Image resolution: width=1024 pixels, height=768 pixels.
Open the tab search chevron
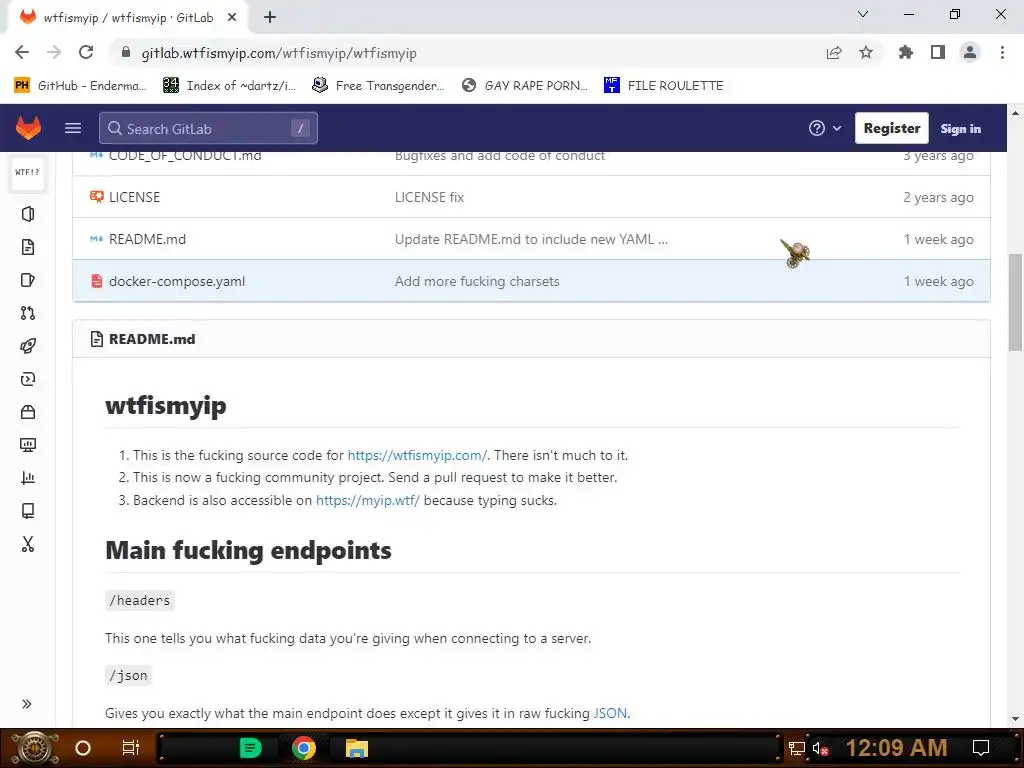pyautogui.click(x=863, y=14)
